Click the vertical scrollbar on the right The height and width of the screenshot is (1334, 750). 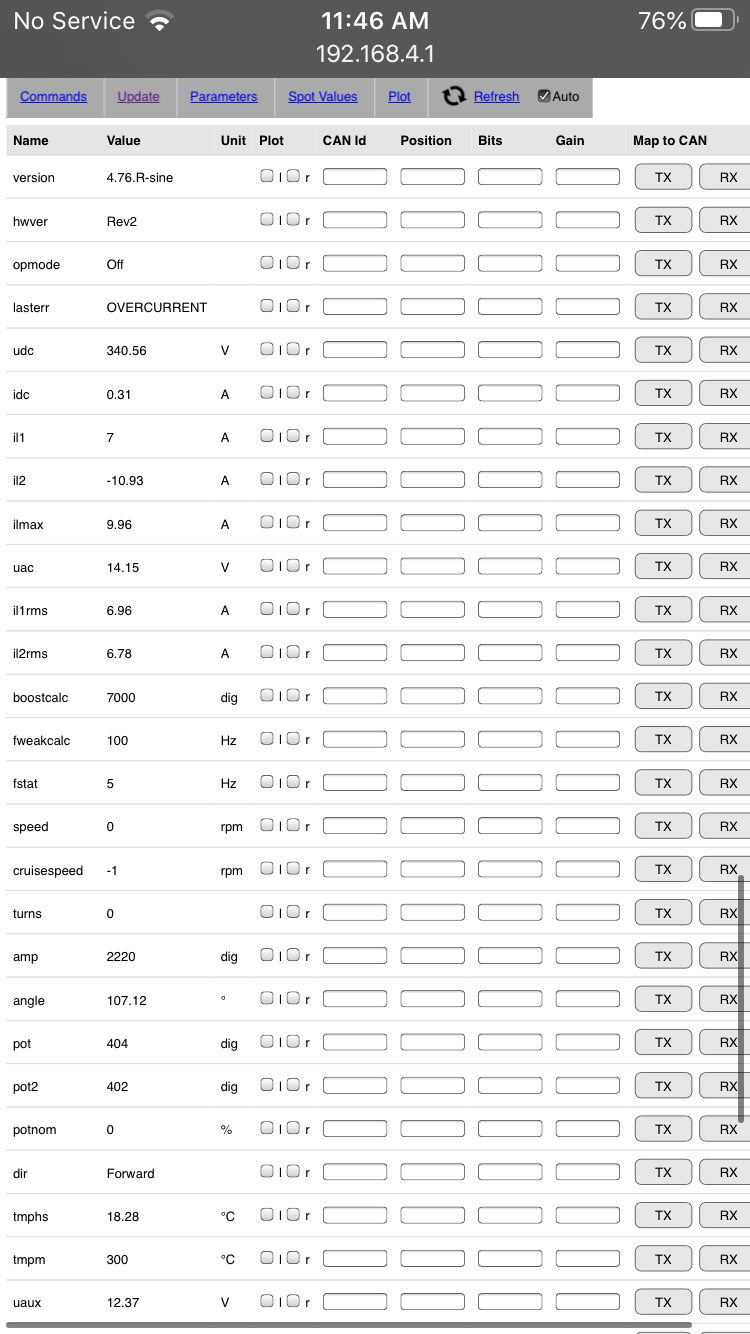pyautogui.click(x=741, y=998)
